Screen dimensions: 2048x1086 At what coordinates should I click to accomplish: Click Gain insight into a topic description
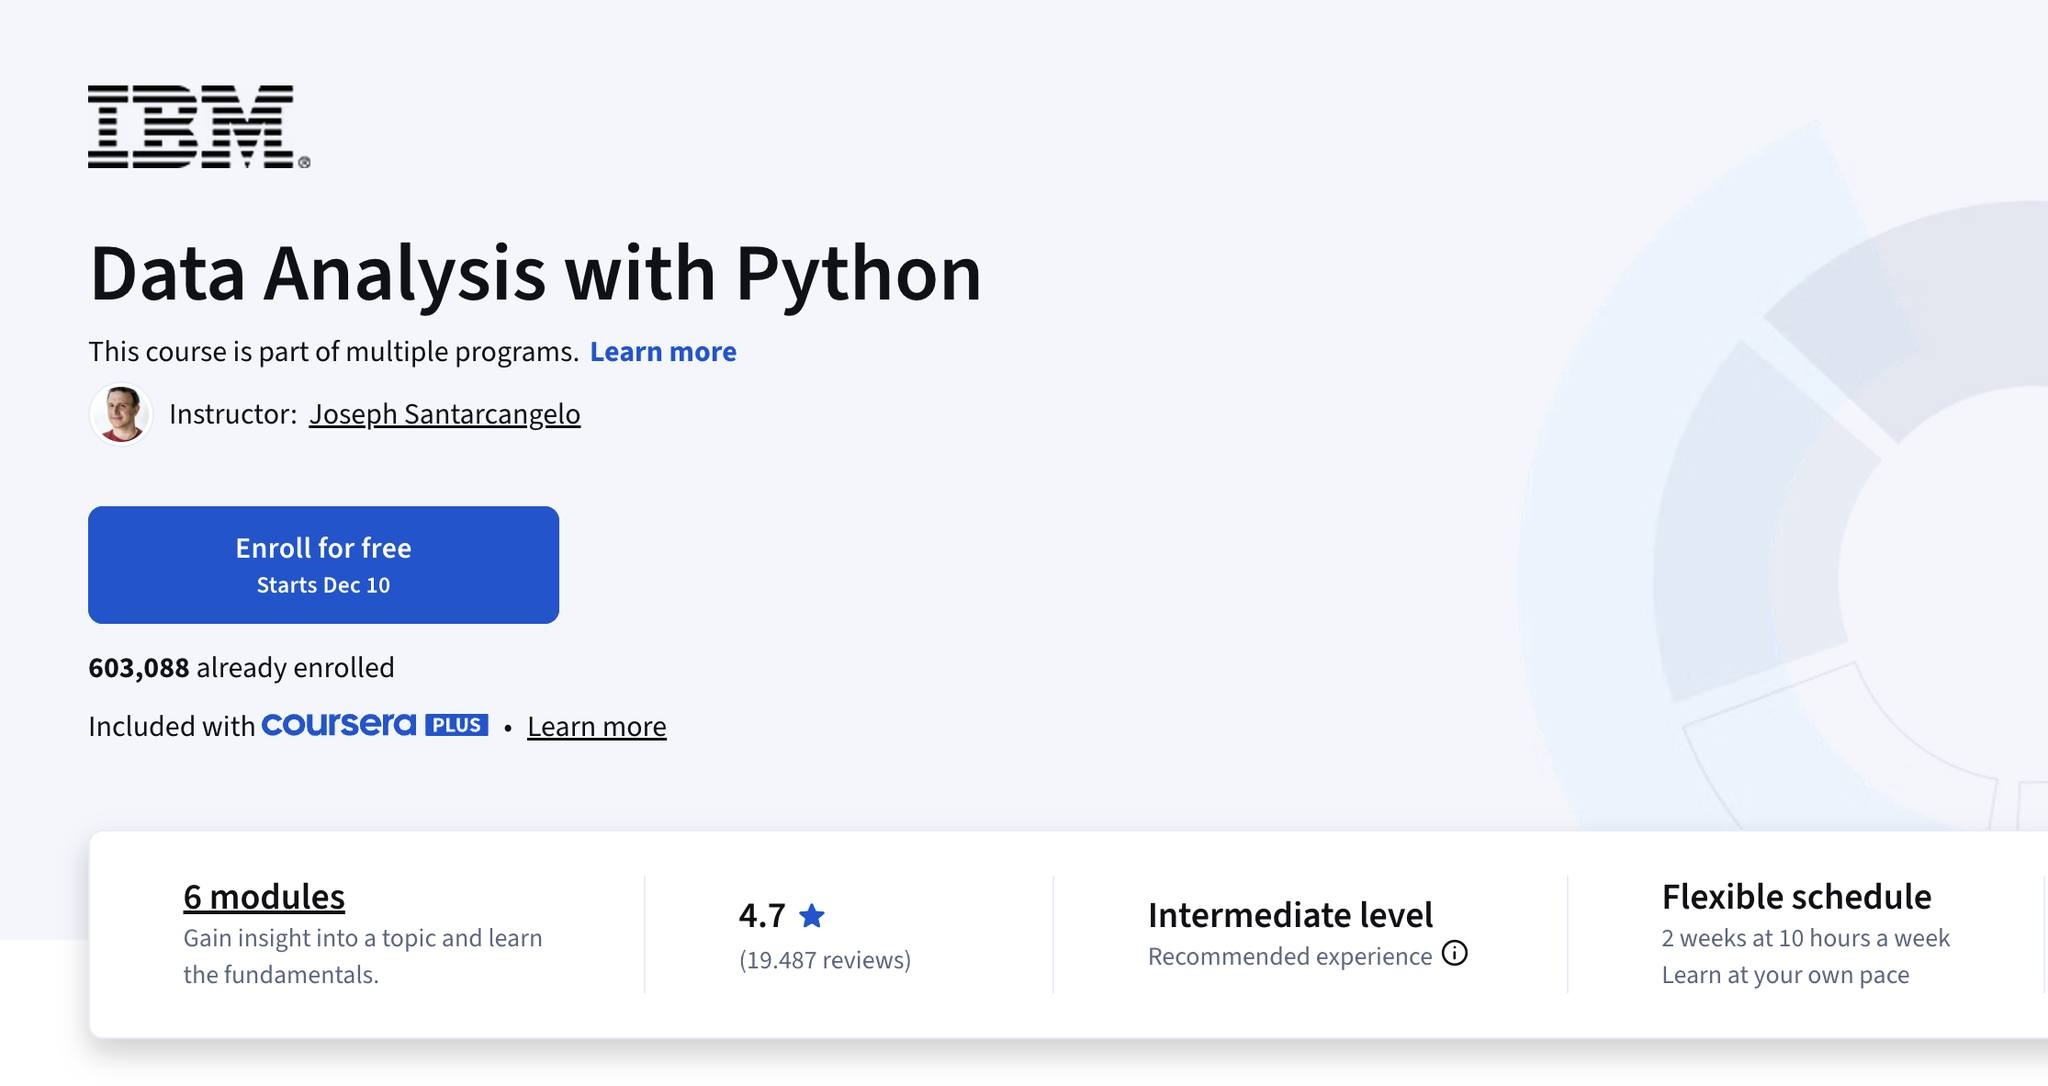pyautogui.click(x=363, y=956)
